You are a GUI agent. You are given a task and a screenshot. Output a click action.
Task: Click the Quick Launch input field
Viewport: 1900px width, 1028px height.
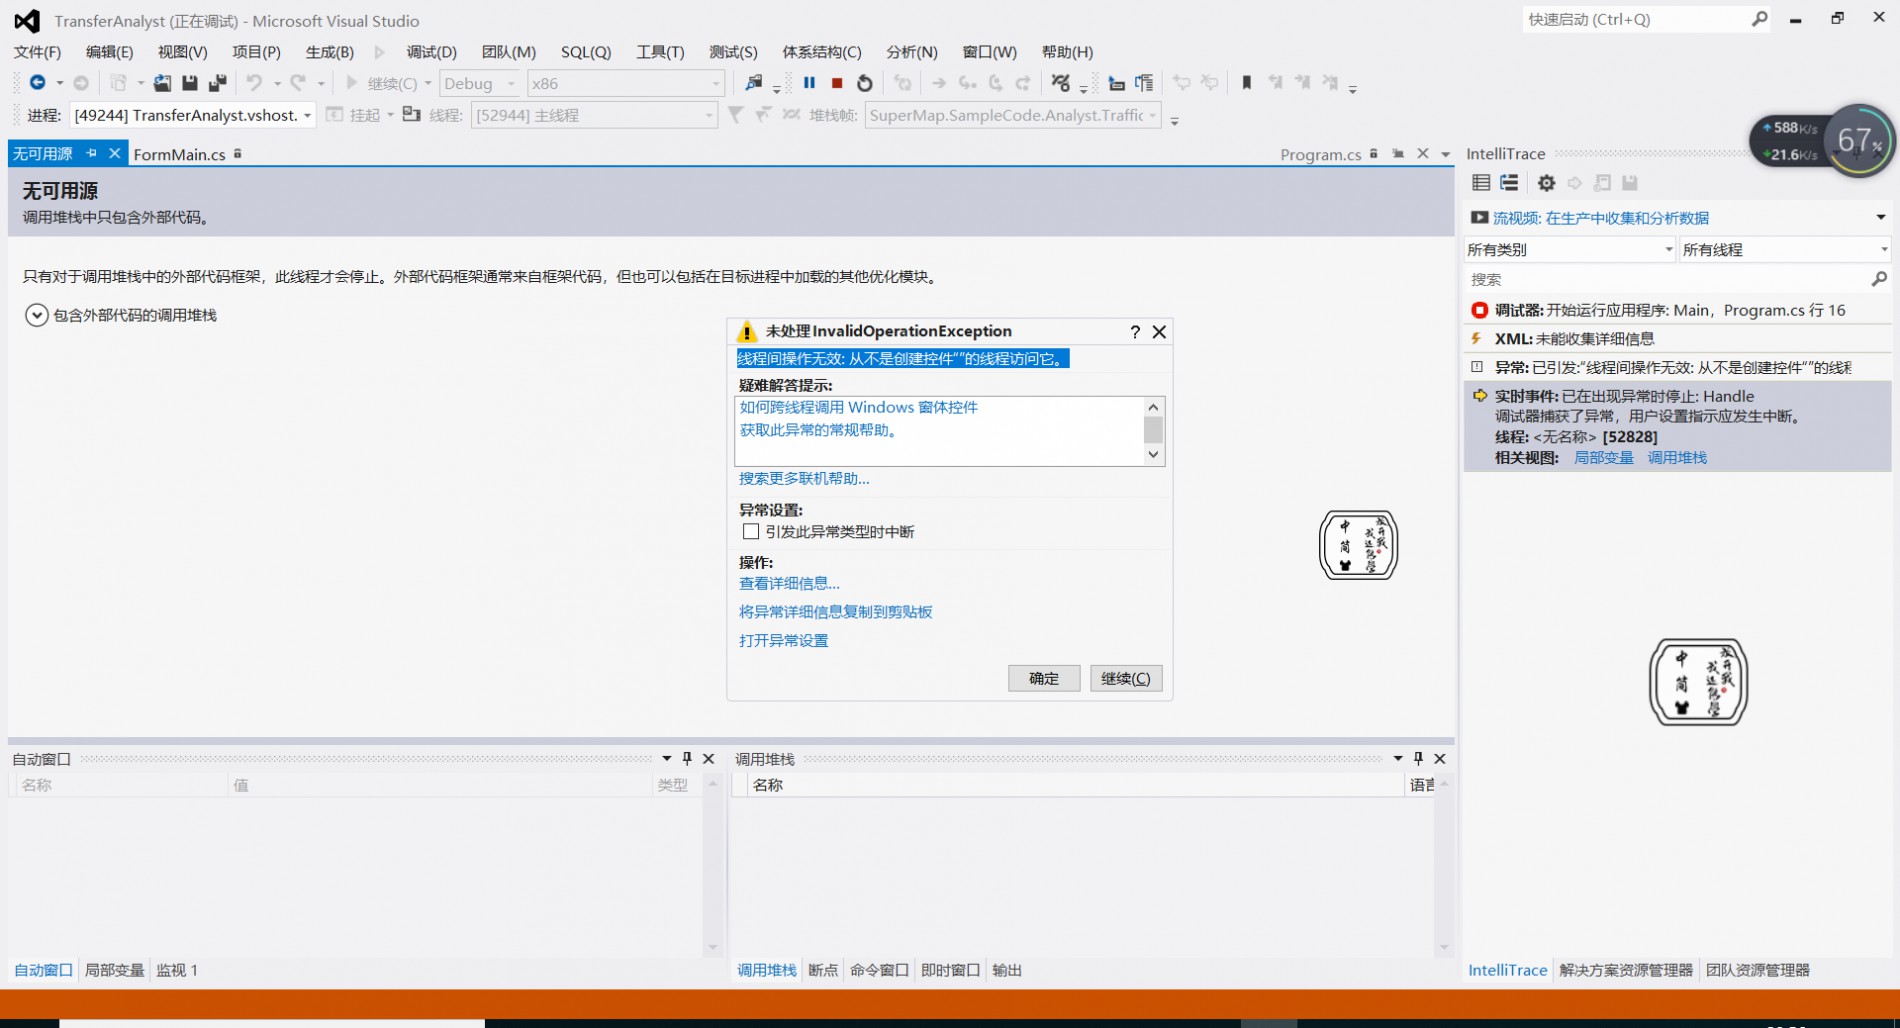(1636, 19)
